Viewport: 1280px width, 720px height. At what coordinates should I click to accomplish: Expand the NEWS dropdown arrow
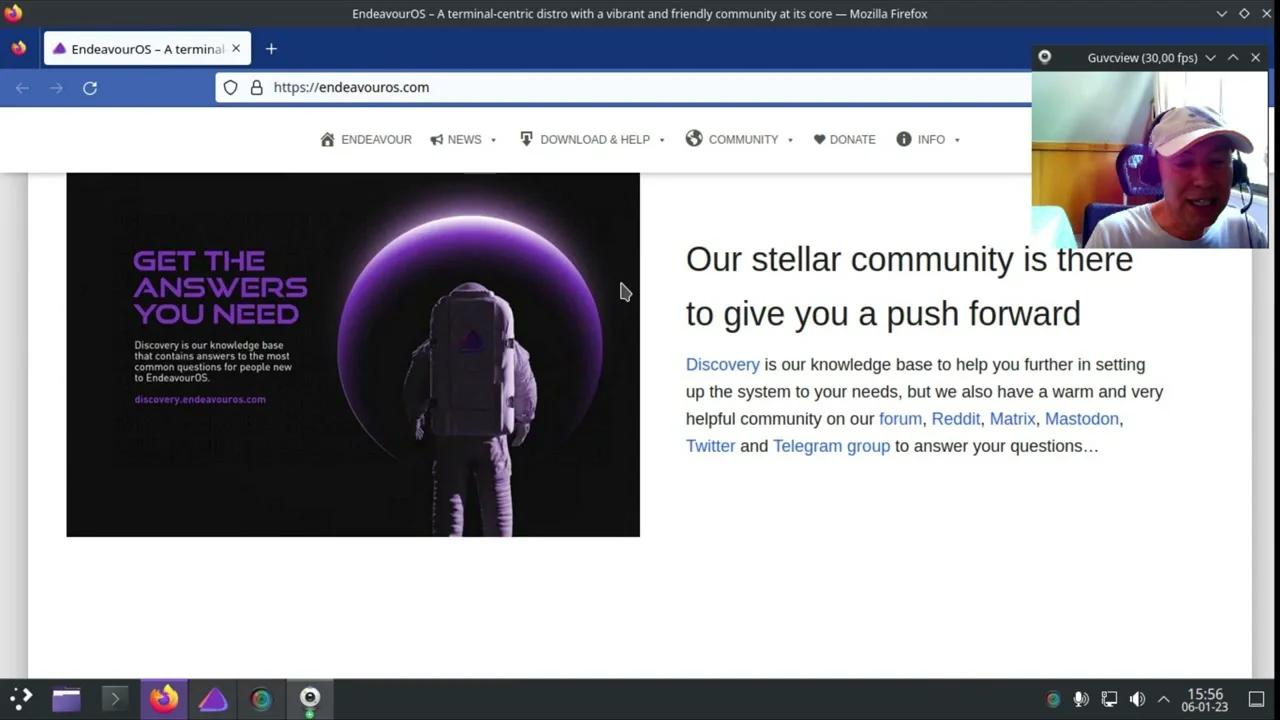pos(493,140)
